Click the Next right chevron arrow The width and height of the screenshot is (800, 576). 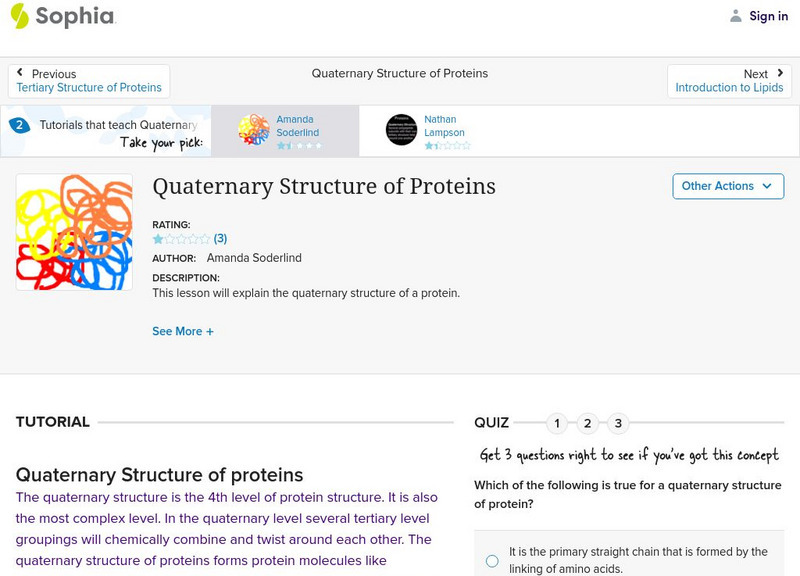(x=780, y=73)
